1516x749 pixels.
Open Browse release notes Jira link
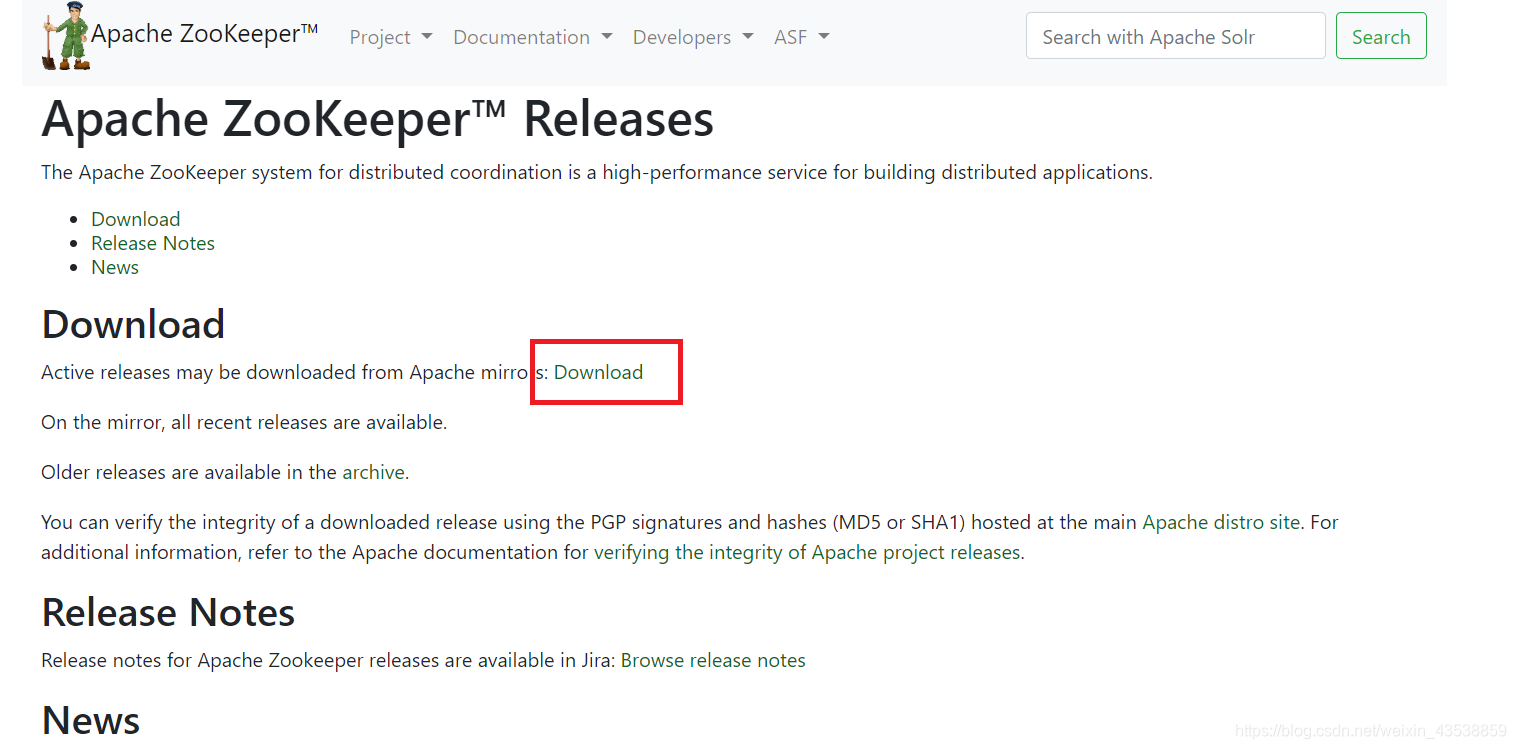pos(713,660)
